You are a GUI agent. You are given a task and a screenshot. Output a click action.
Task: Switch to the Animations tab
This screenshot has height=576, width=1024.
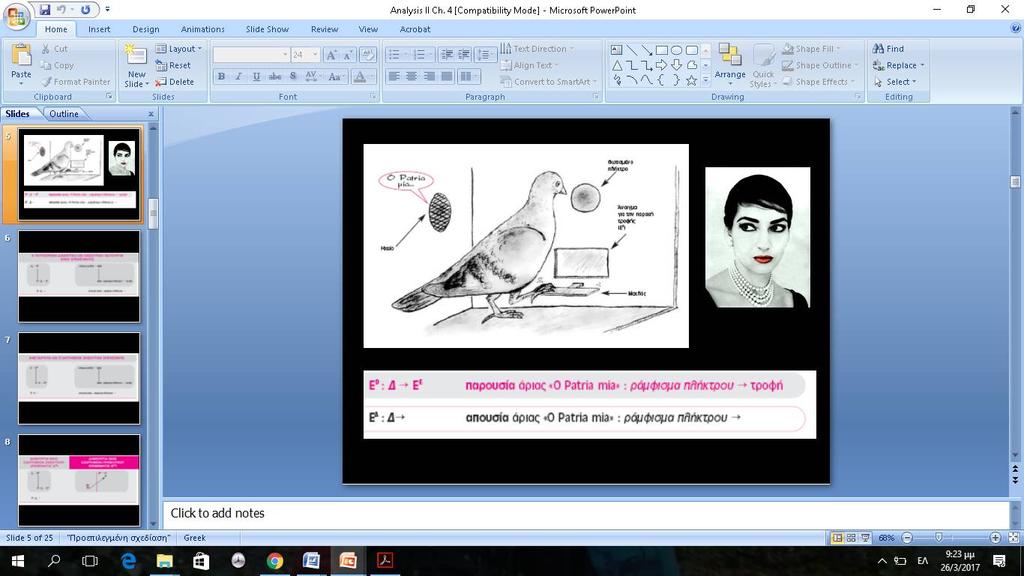pyautogui.click(x=202, y=29)
